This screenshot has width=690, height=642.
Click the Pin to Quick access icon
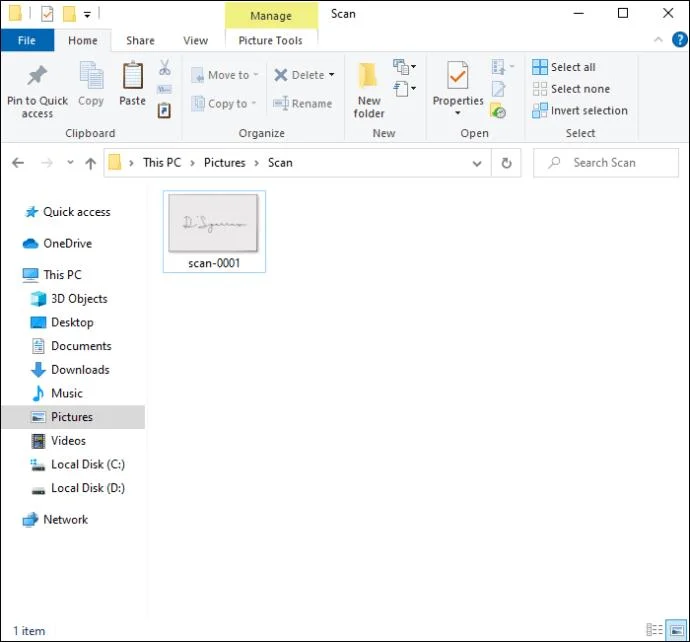pyautogui.click(x=37, y=76)
